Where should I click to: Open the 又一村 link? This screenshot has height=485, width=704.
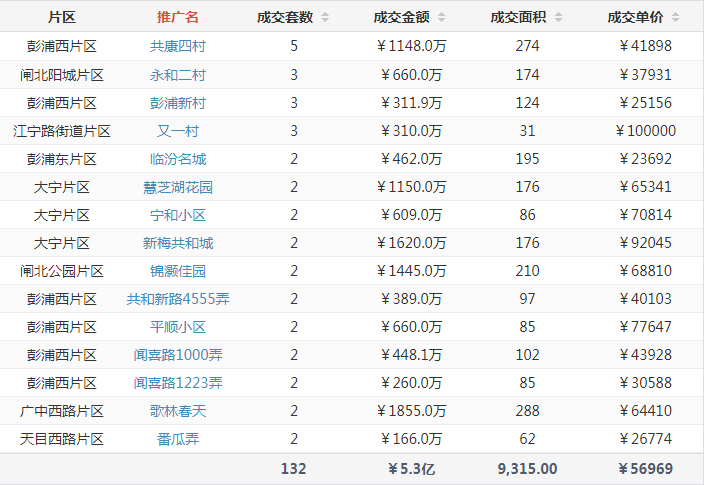point(178,131)
